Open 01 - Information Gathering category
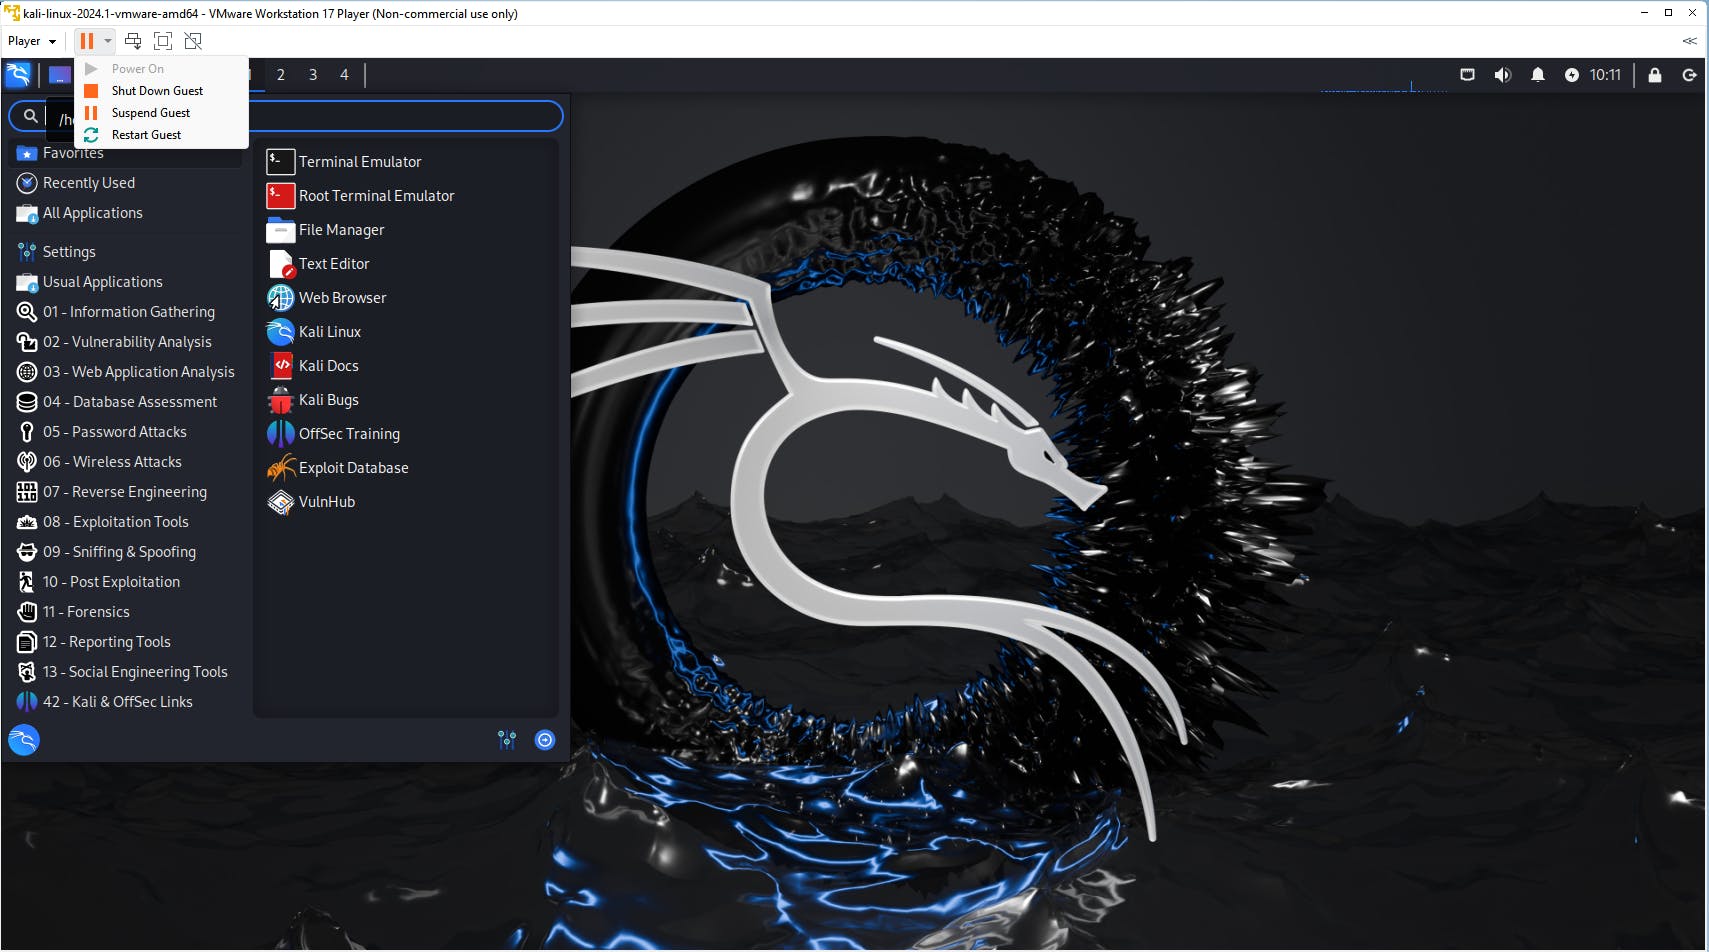 (126, 312)
